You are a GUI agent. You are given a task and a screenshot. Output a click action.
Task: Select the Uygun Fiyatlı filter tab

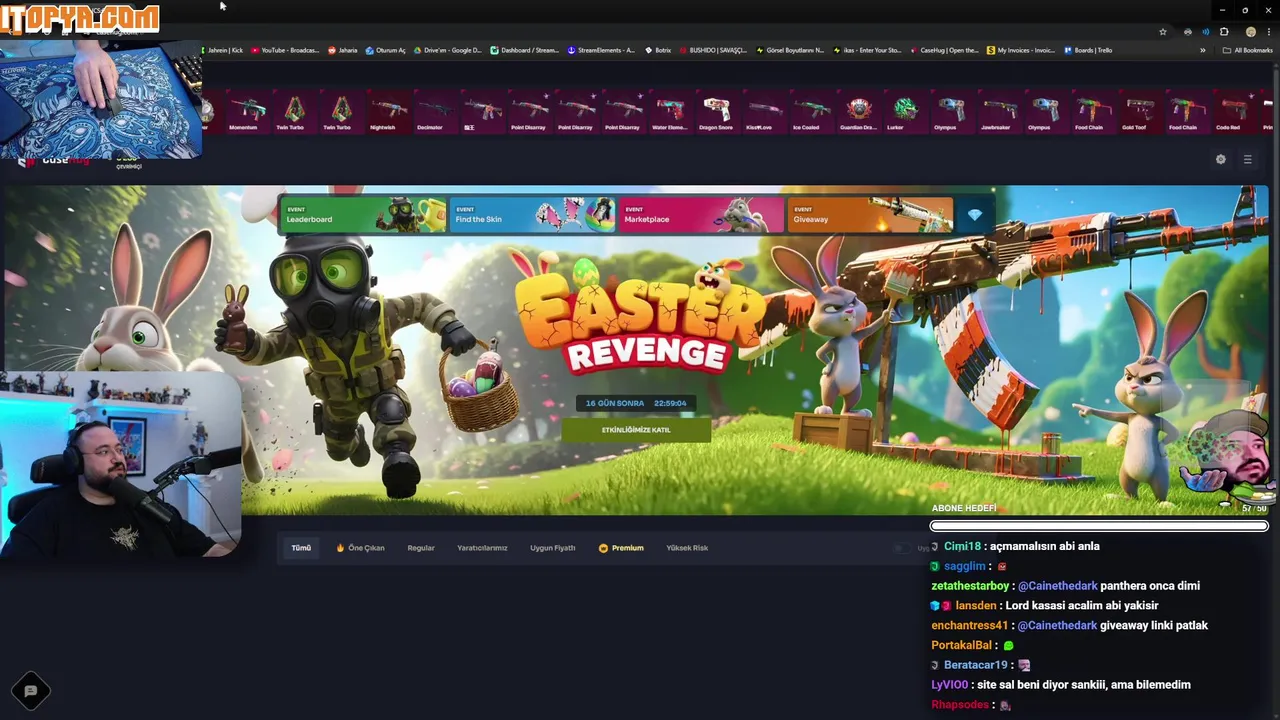tap(553, 548)
